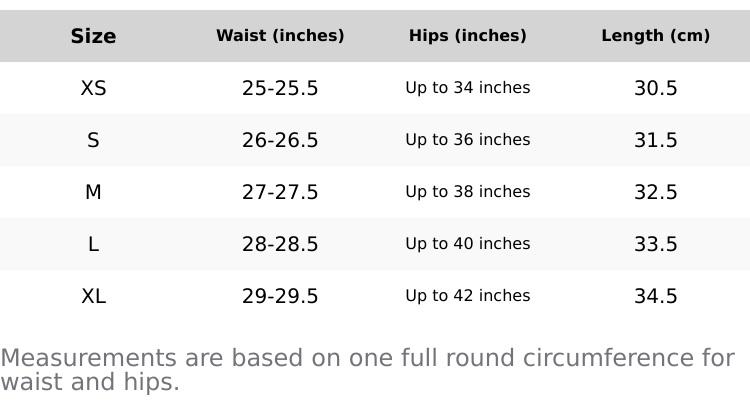Select the XS size cell

(x=93, y=88)
